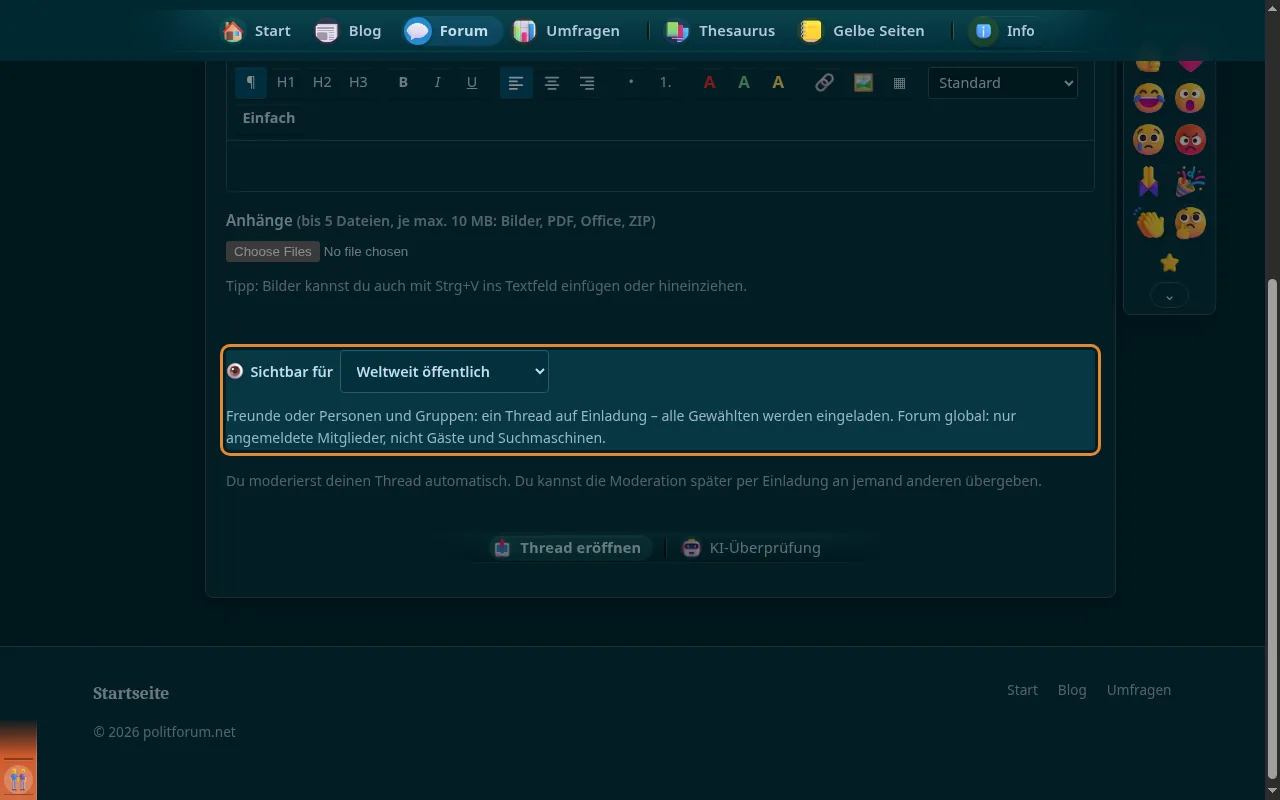Toggle bold formatting
The image size is (1280, 800).
(x=403, y=83)
